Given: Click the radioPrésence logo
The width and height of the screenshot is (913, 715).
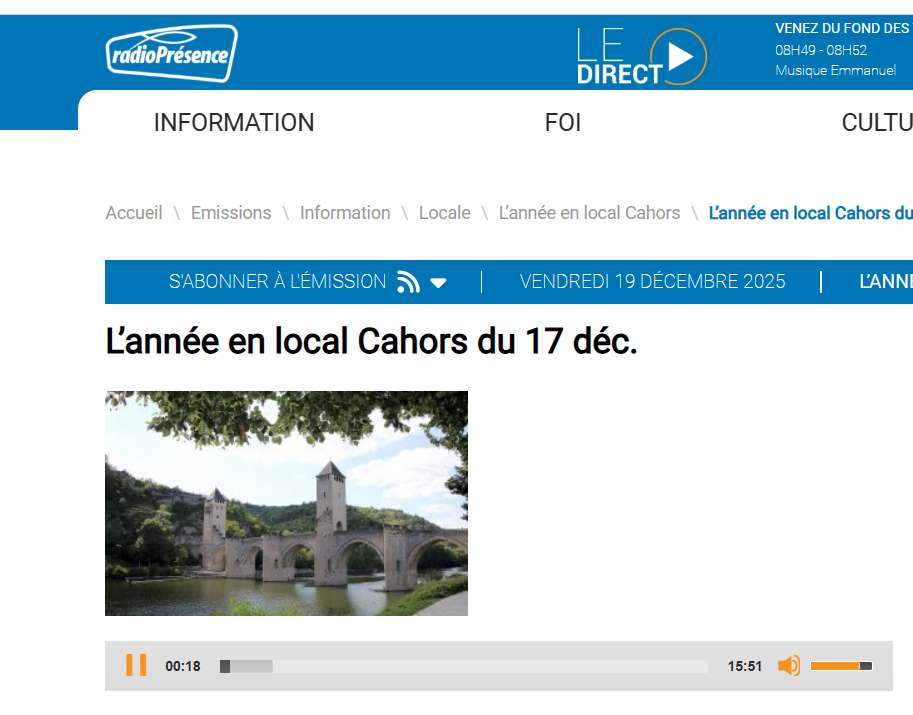Looking at the screenshot, I should (172, 53).
